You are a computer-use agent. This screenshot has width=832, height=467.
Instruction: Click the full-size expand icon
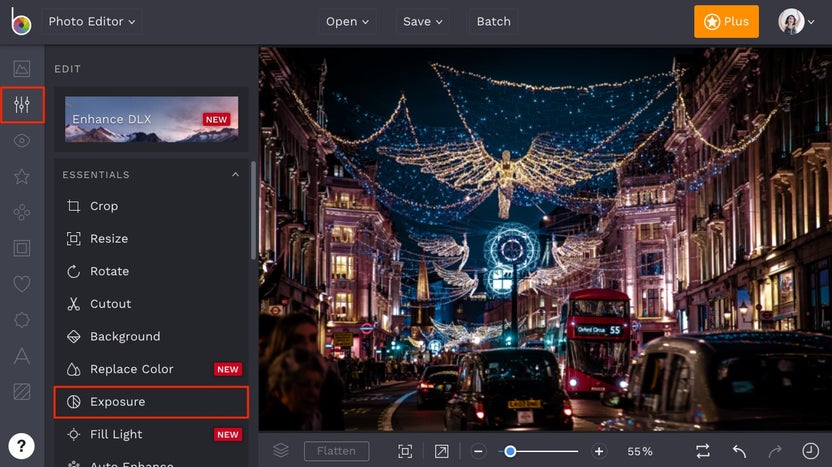pos(441,451)
